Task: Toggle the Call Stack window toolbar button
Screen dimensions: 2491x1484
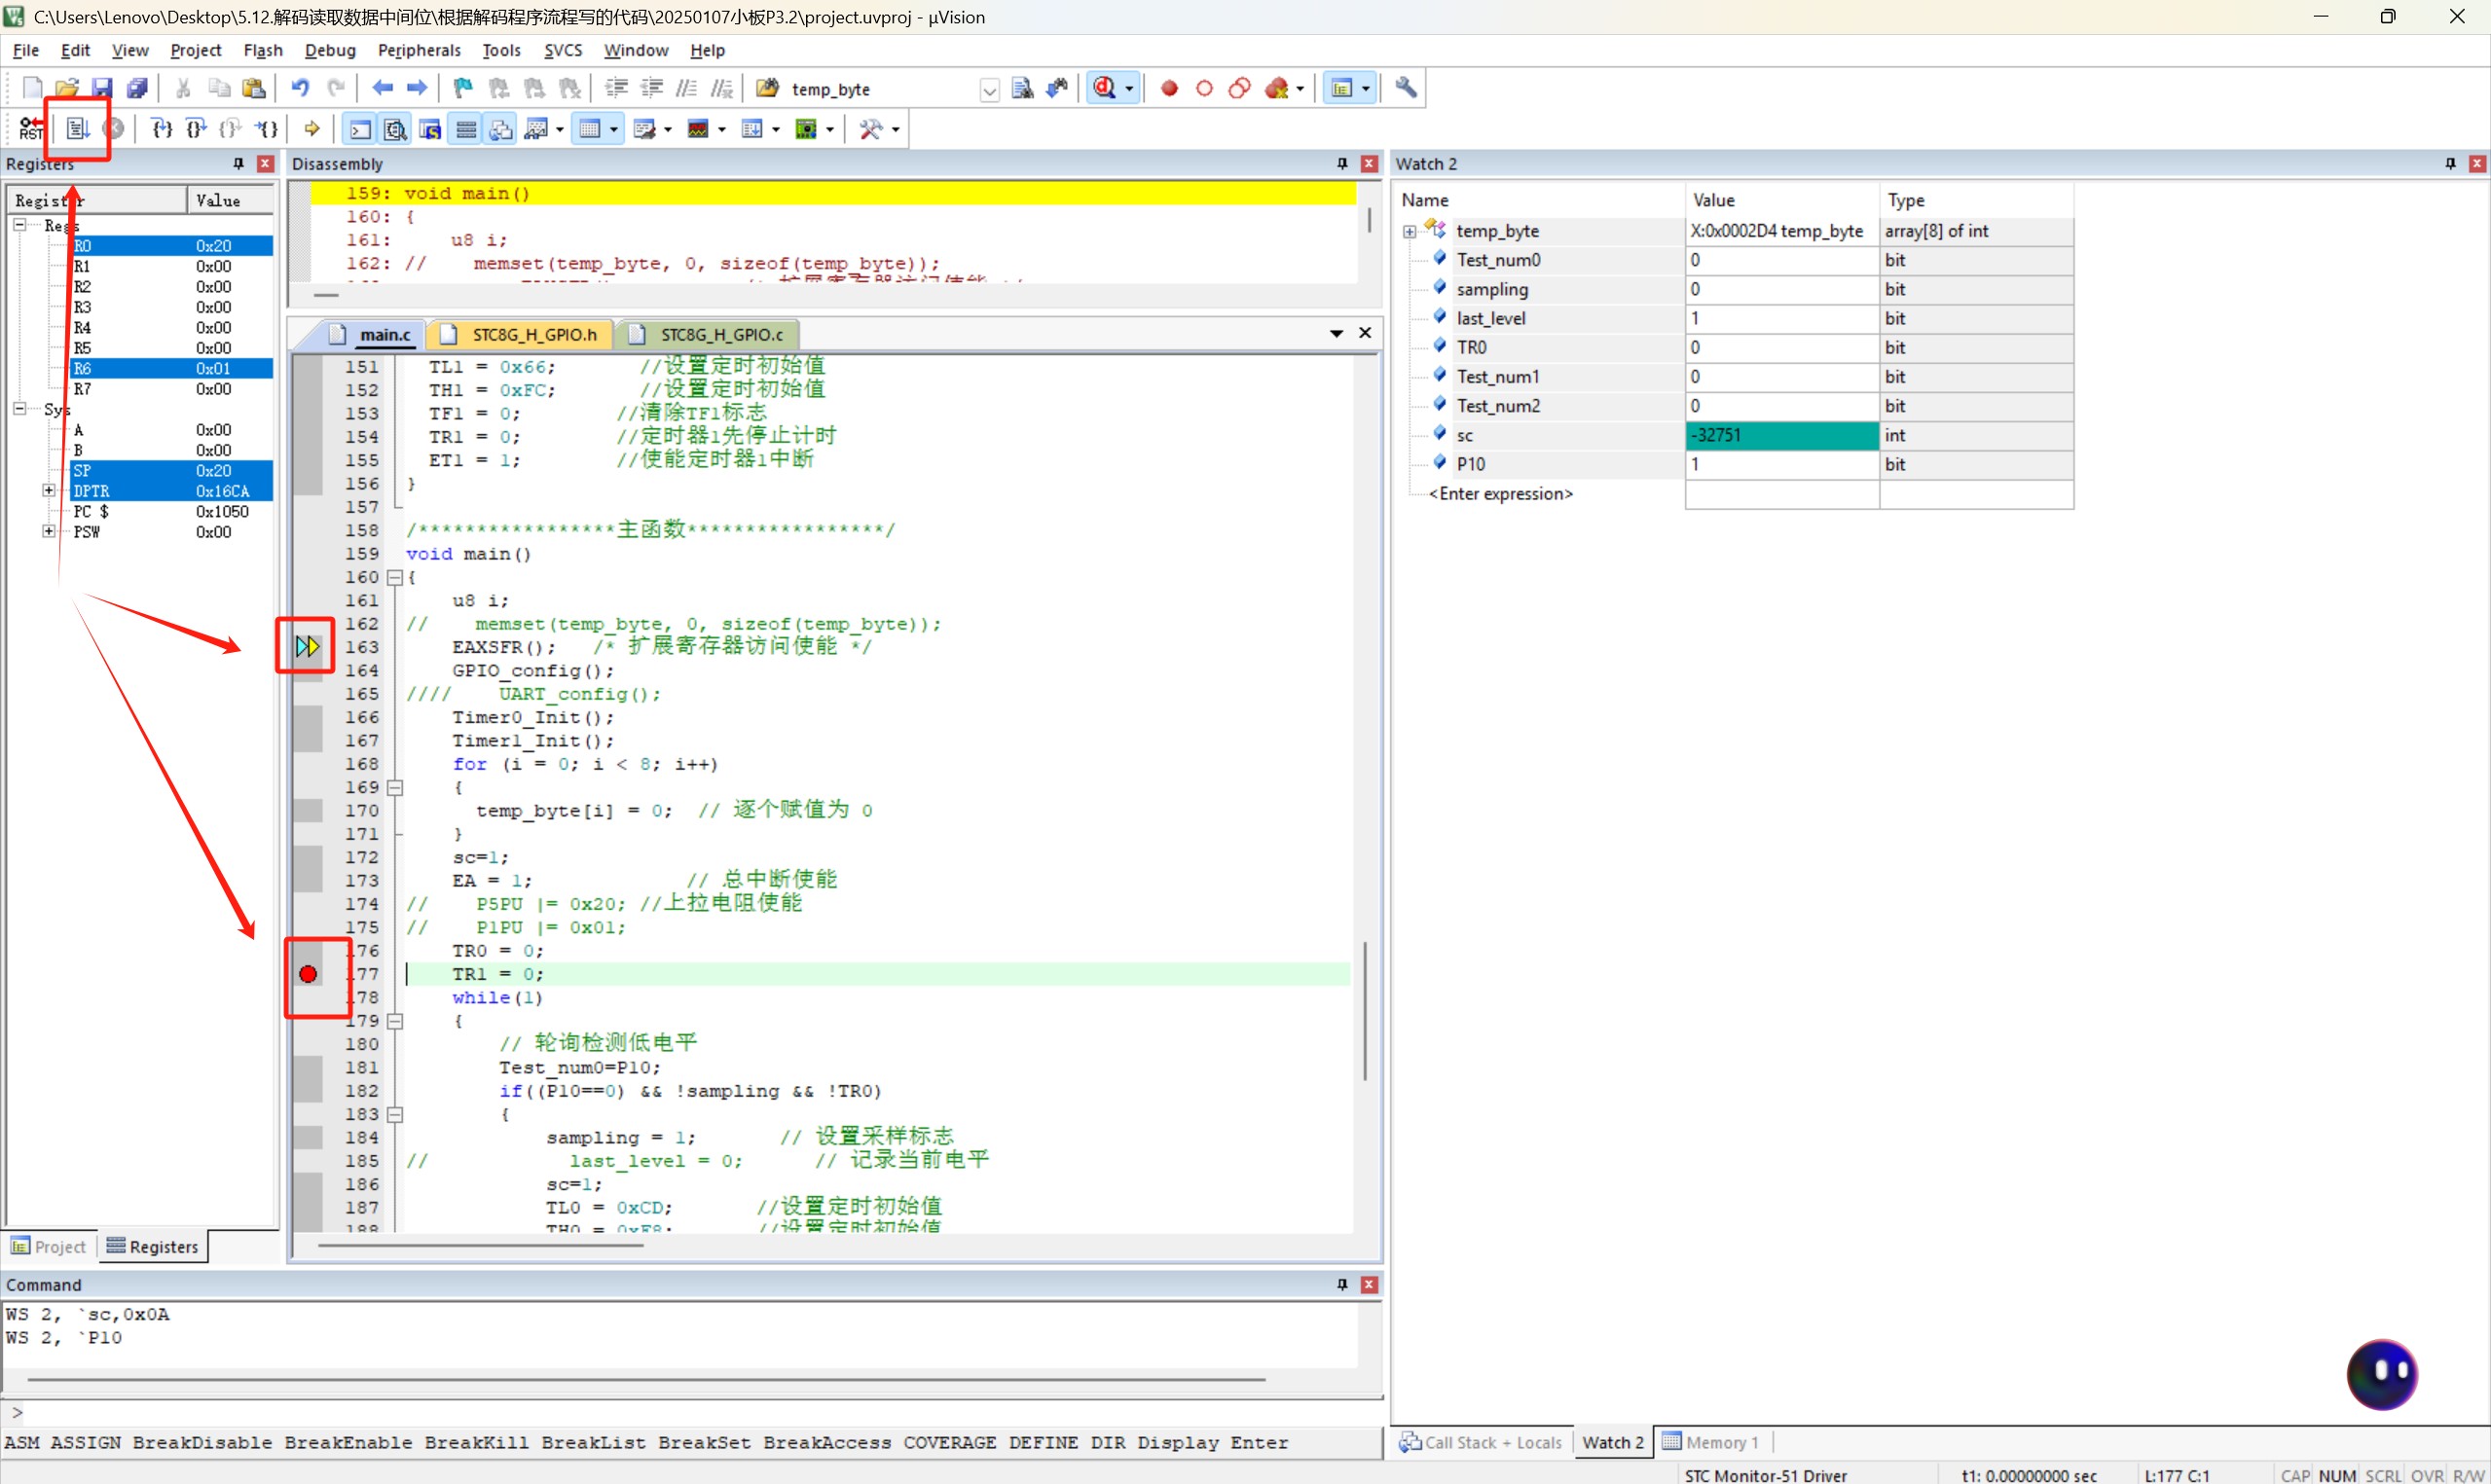Action: [501, 129]
